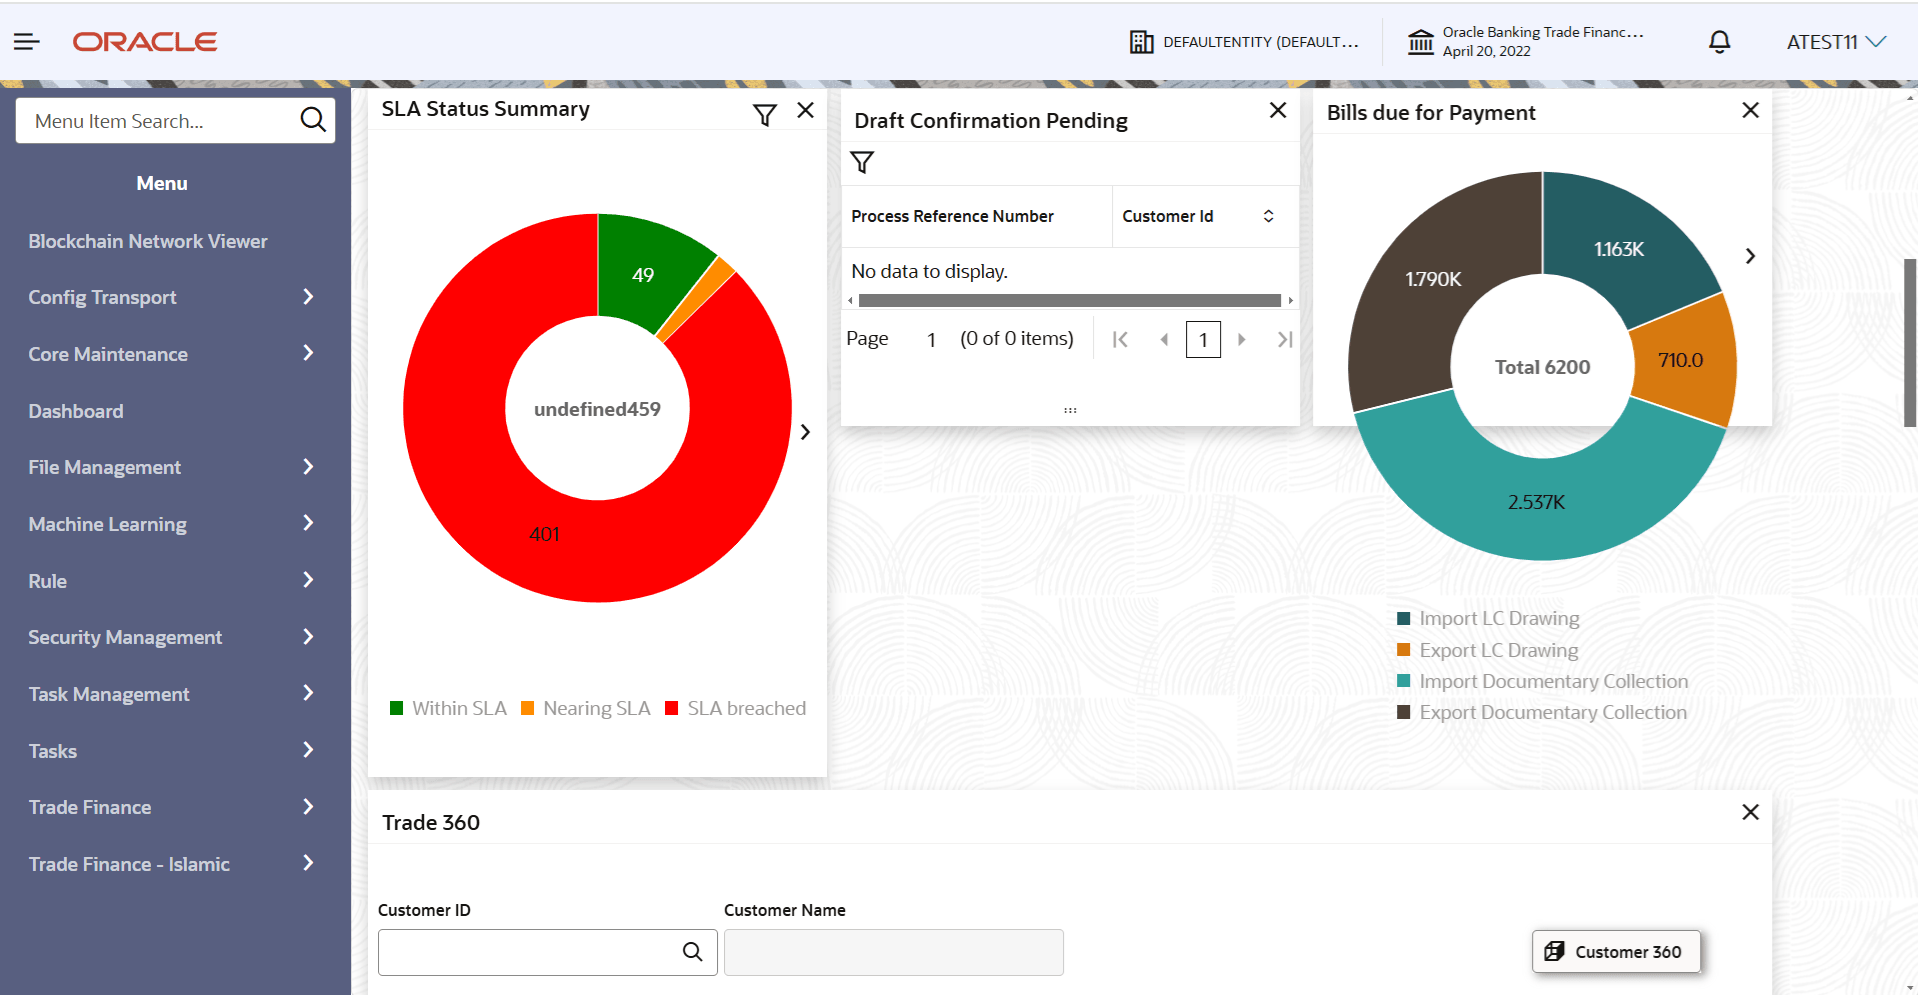
Task: Toggle the Nearing SLA legend item
Action: [586, 708]
